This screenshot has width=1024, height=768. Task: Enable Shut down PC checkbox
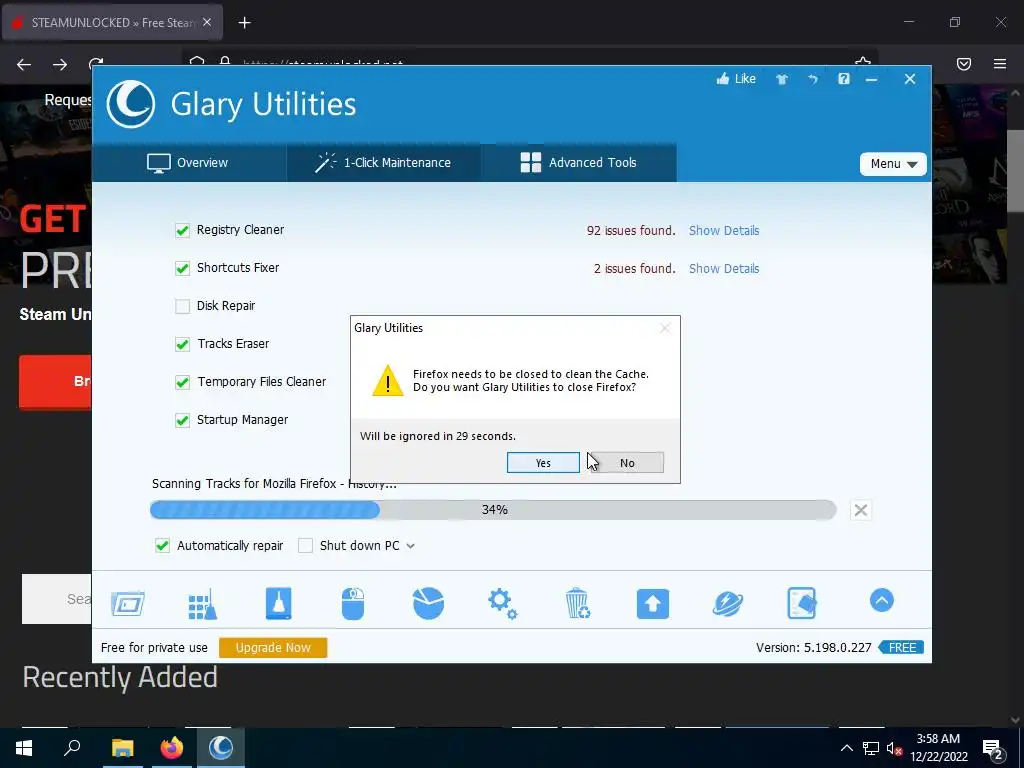[x=305, y=545]
